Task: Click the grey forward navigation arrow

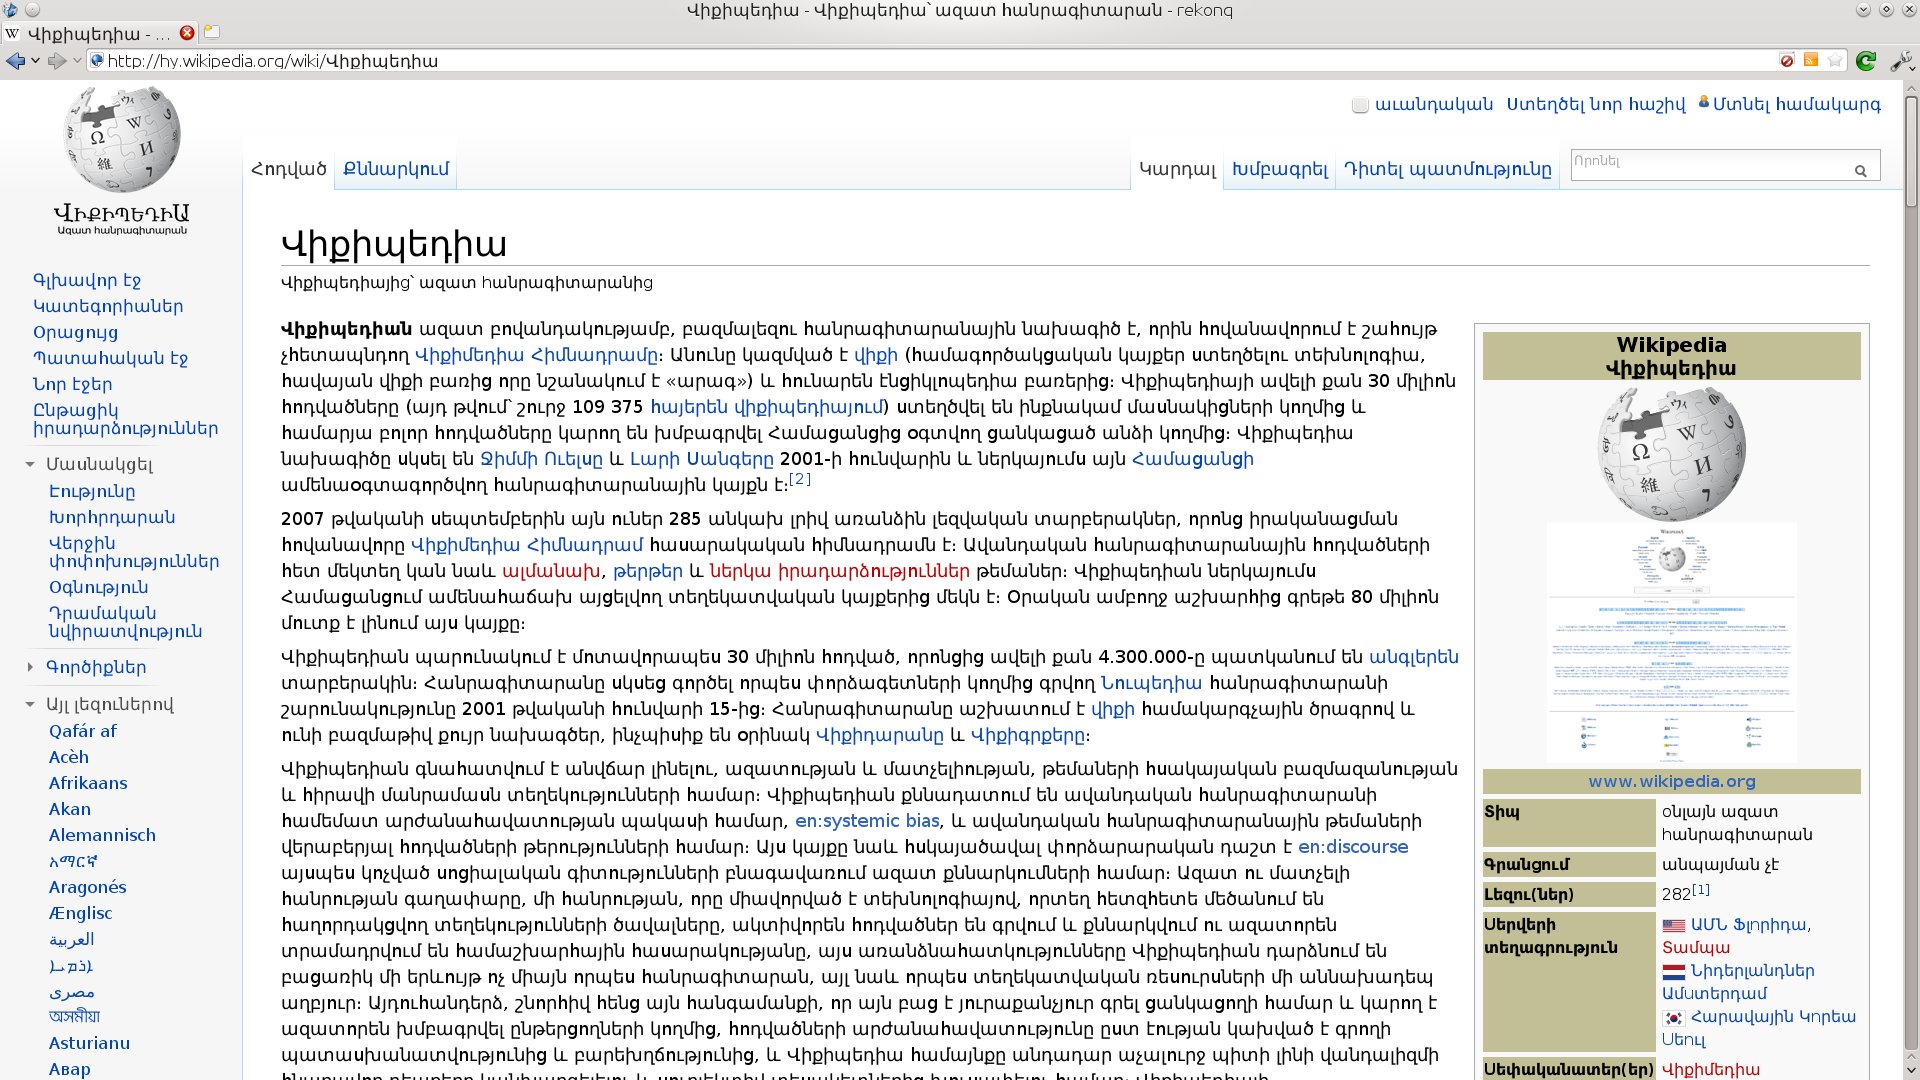Action: click(56, 61)
